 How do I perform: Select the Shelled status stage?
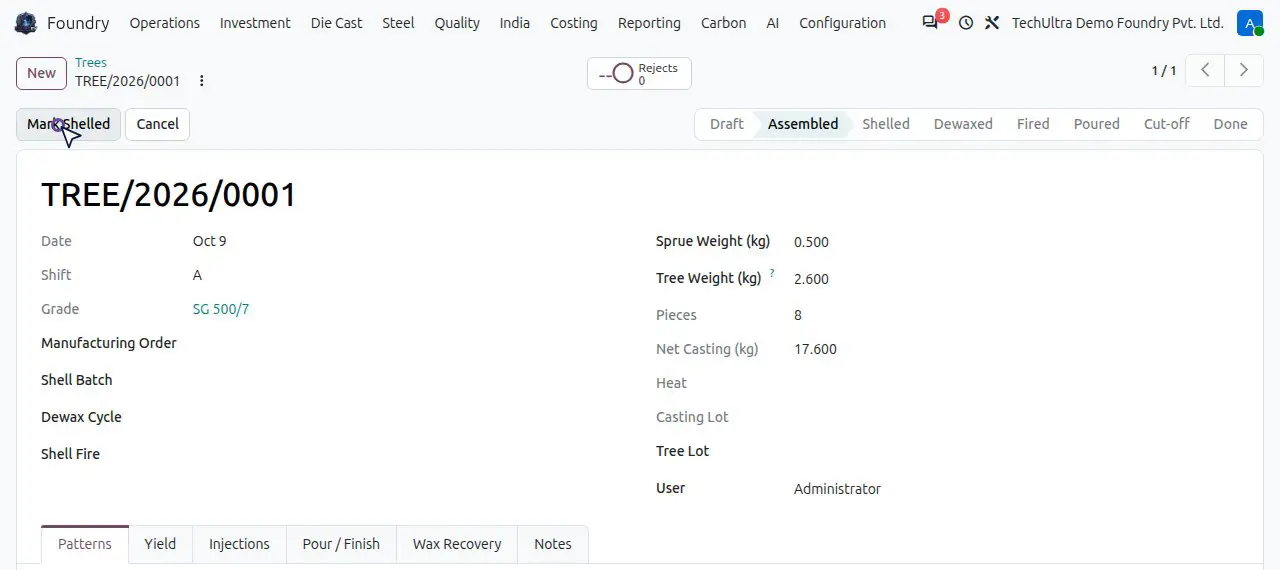click(x=886, y=124)
